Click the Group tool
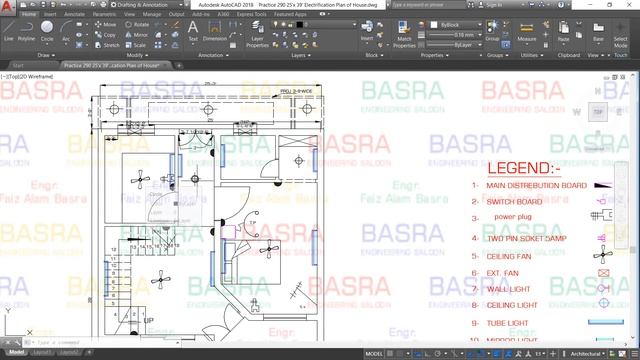 click(x=492, y=31)
